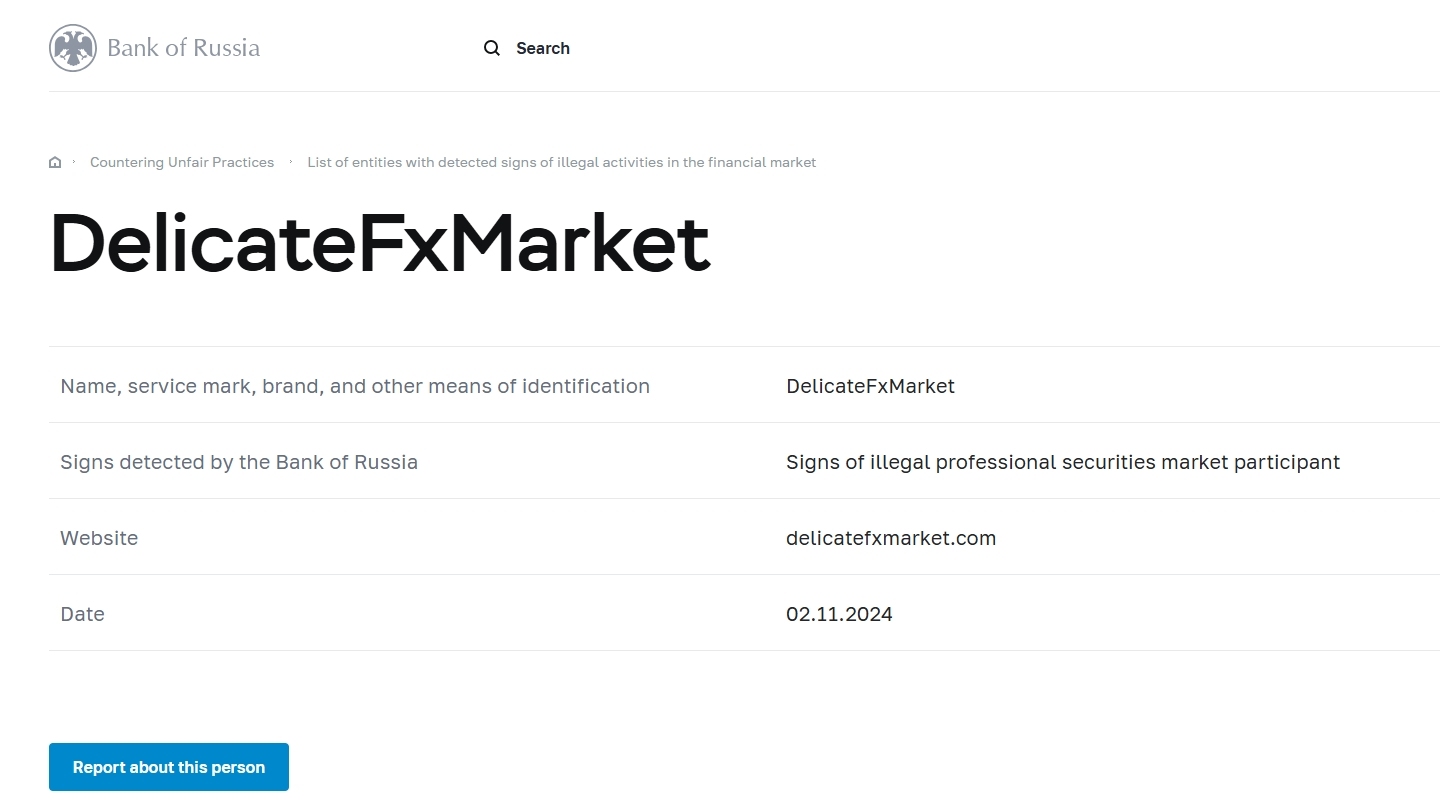Image resolution: width=1440 pixels, height=811 pixels.
Task: Click the Bank of Russia wordmark text
Action: click(183, 48)
